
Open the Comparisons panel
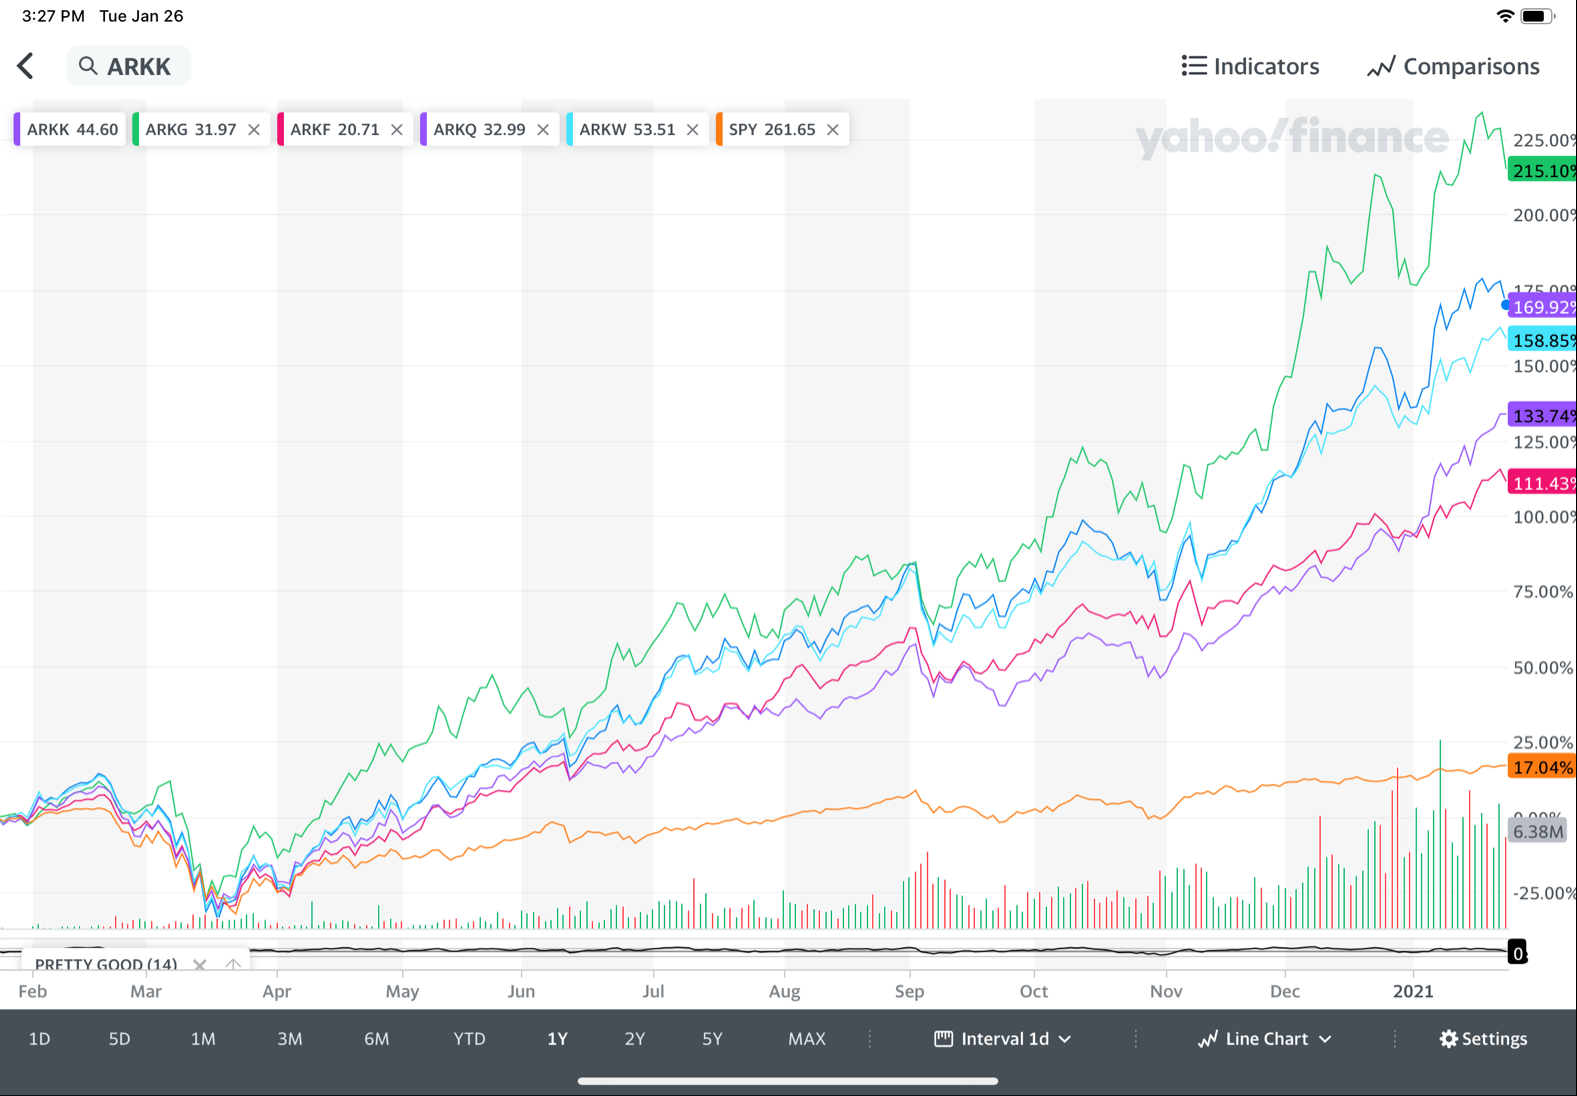1453,66
